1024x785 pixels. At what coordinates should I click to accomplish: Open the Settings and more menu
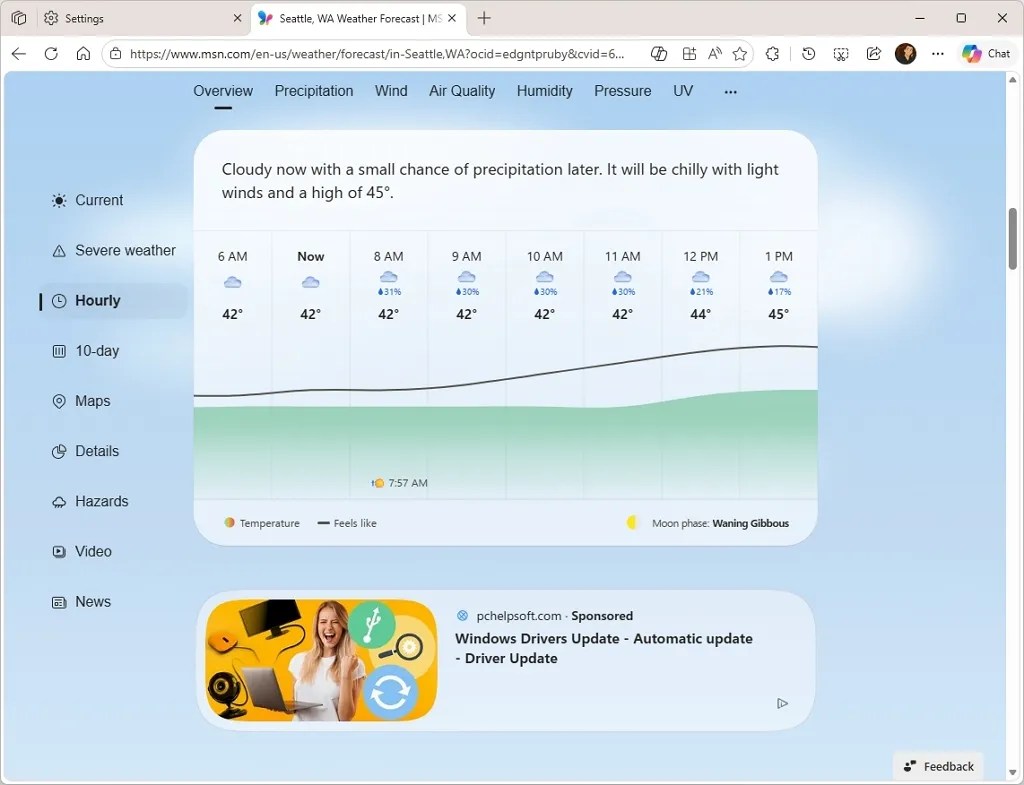(x=937, y=54)
